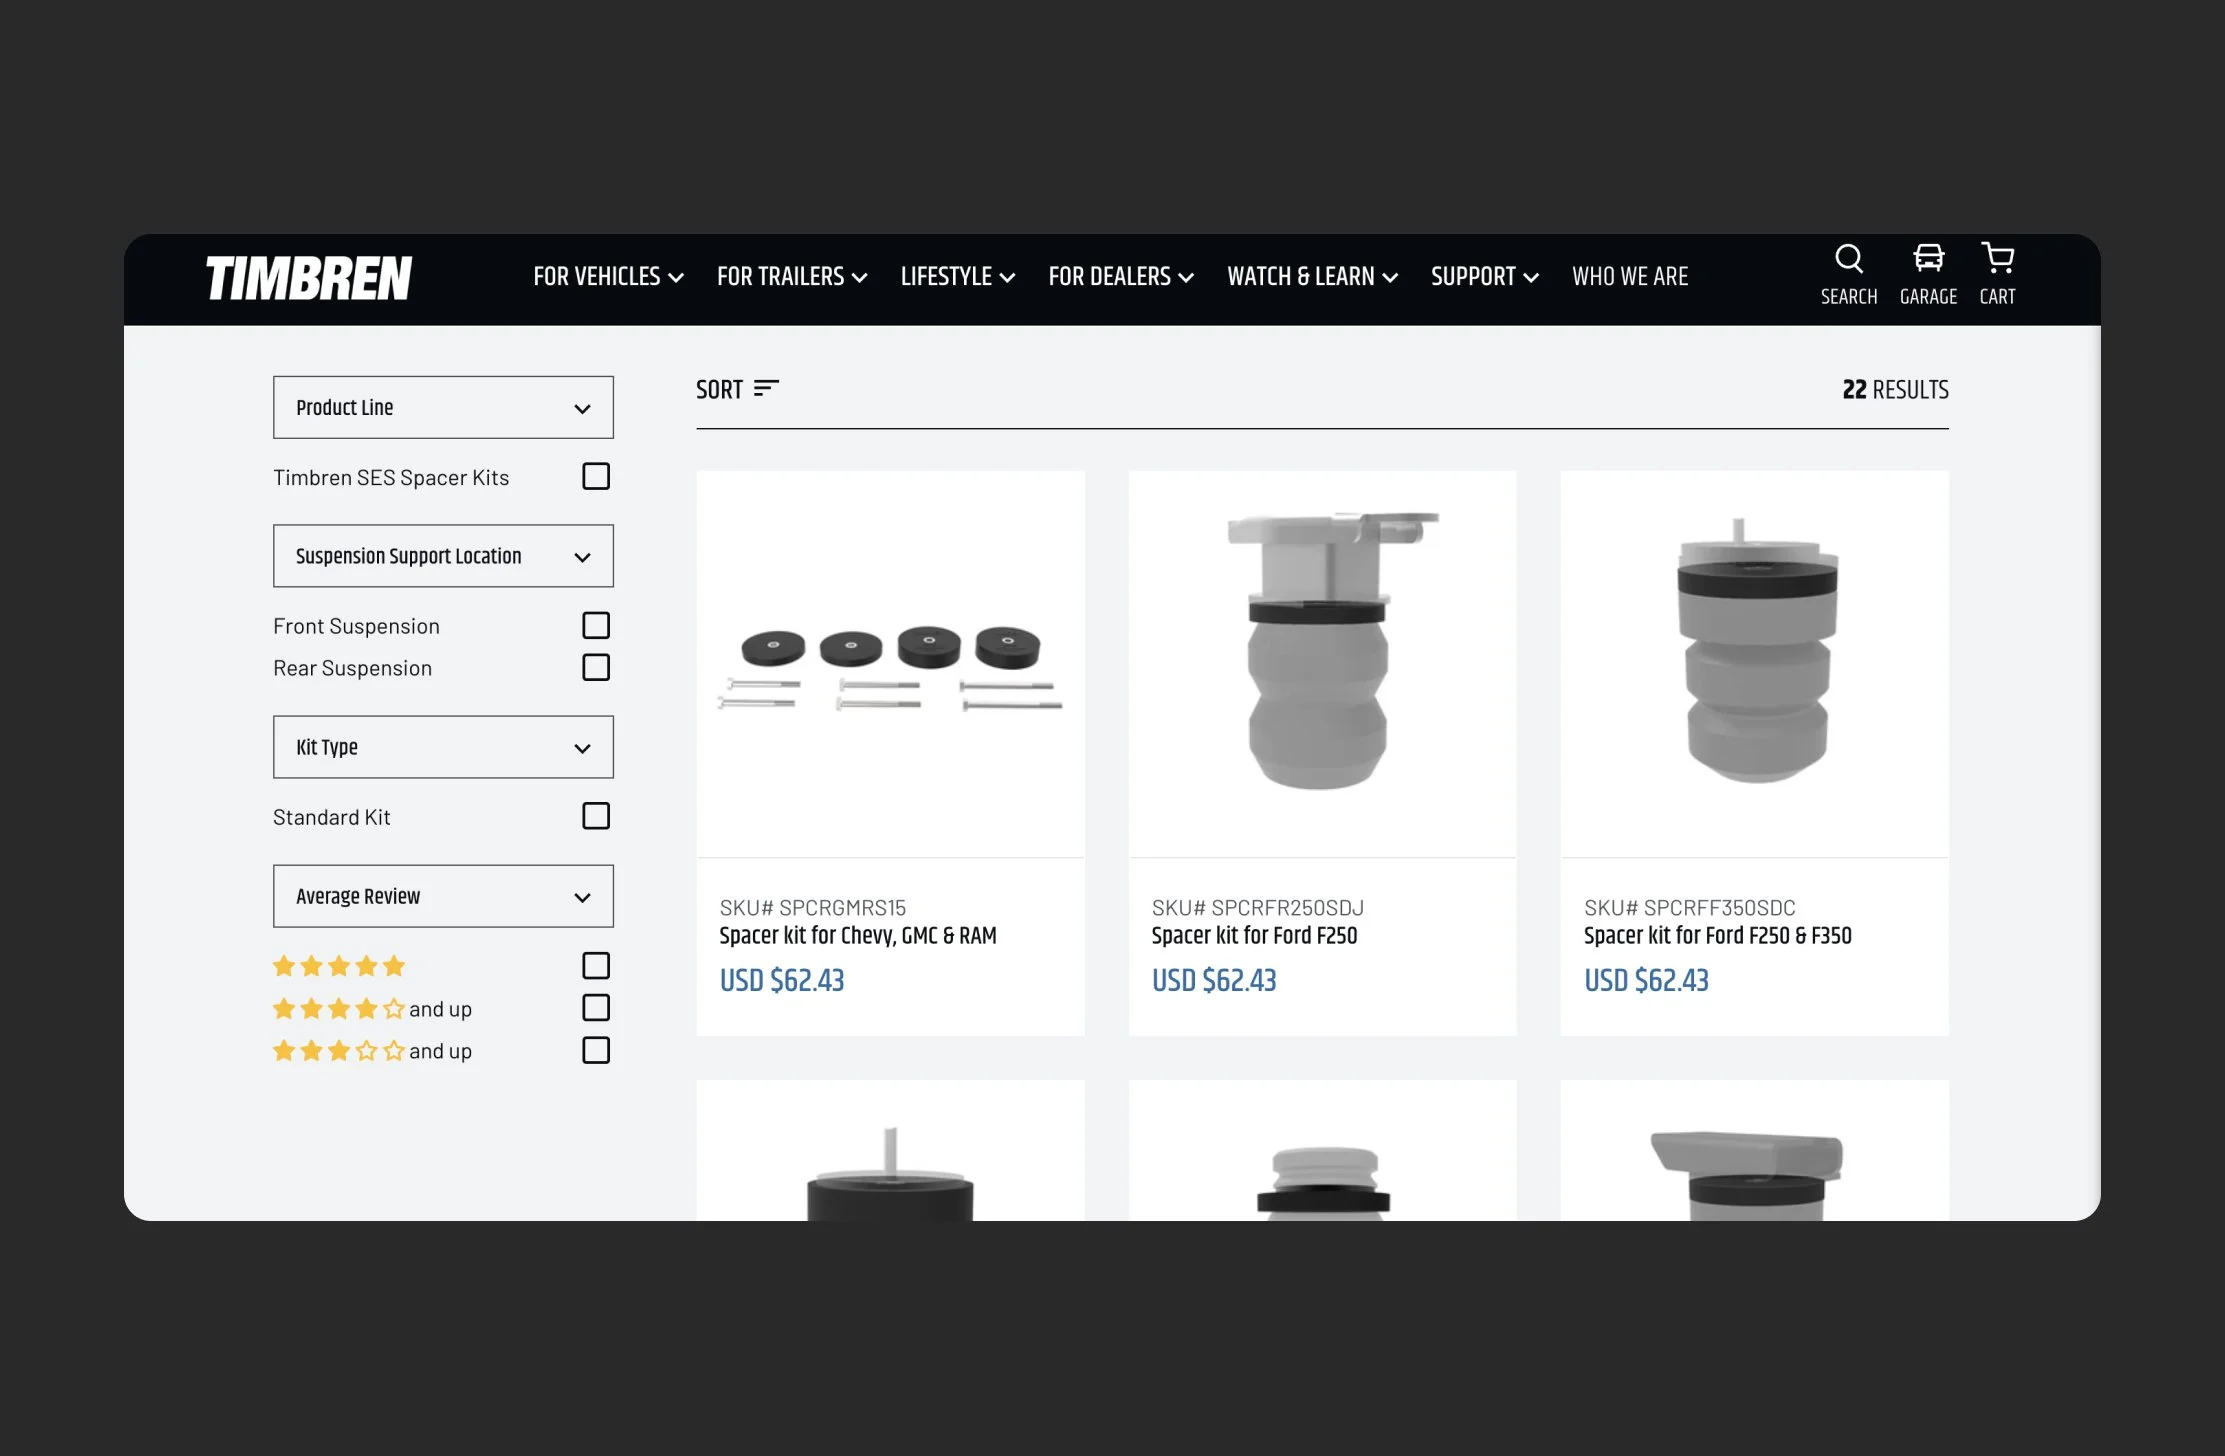The image size is (2225, 1456).
Task: Check the Timbren SES Spacer Kits box
Action: pyautogui.click(x=596, y=477)
